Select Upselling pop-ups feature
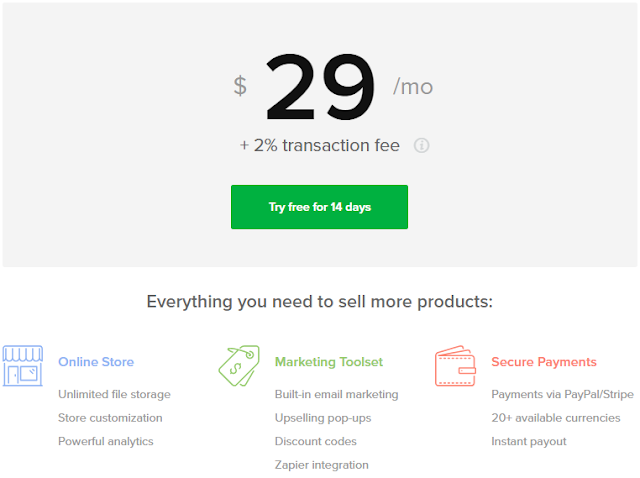The width and height of the screenshot is (640, 478). [x=323, y=418]
